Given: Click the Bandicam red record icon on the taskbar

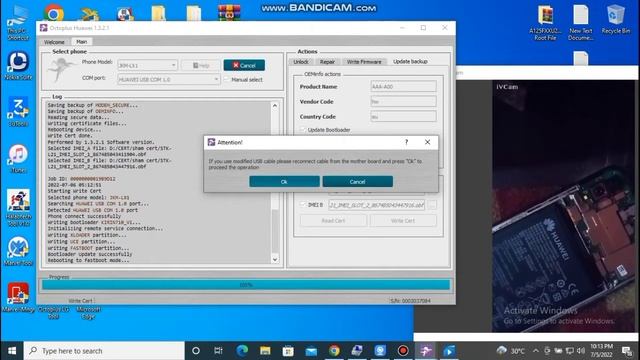Looking at the screenshot, I should (403, 351).
